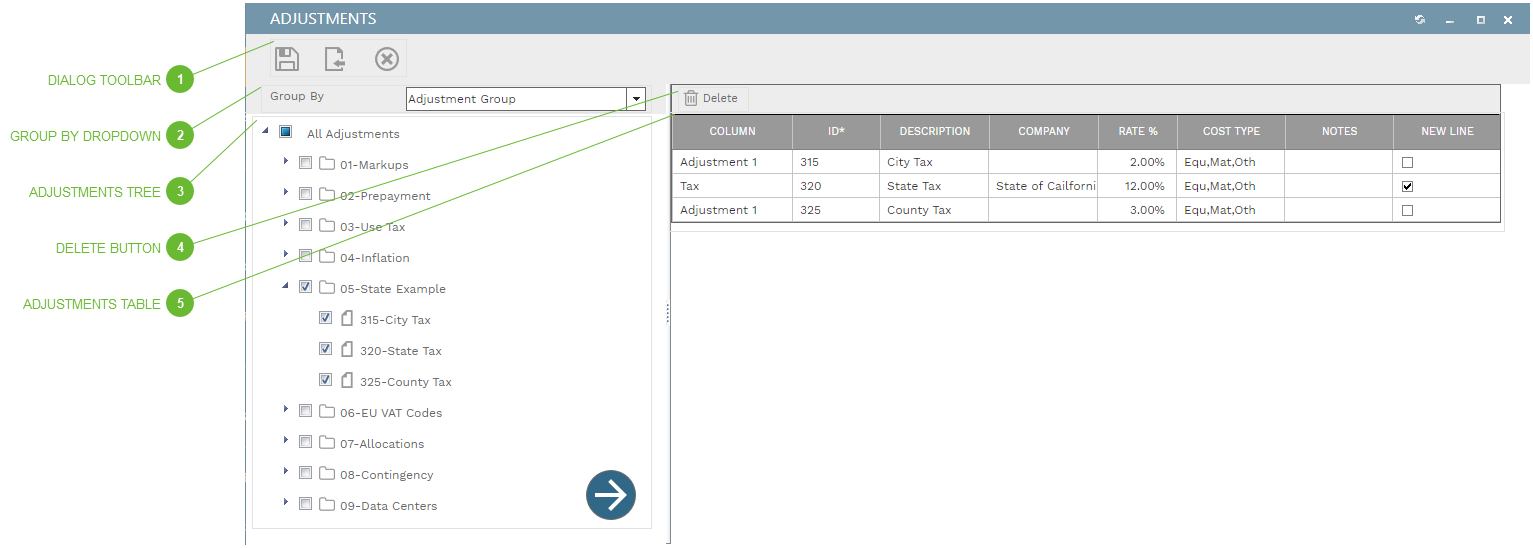Uncheck the 315-City Tax checkbox
Screen dimensions: 1533x548
point(325,318)
